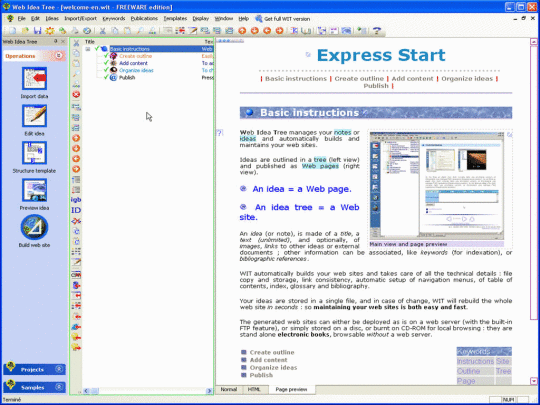The image size is (540, 405).
Task: Toggle green checkmark of Publish idea
Action: tap(106, 77)
